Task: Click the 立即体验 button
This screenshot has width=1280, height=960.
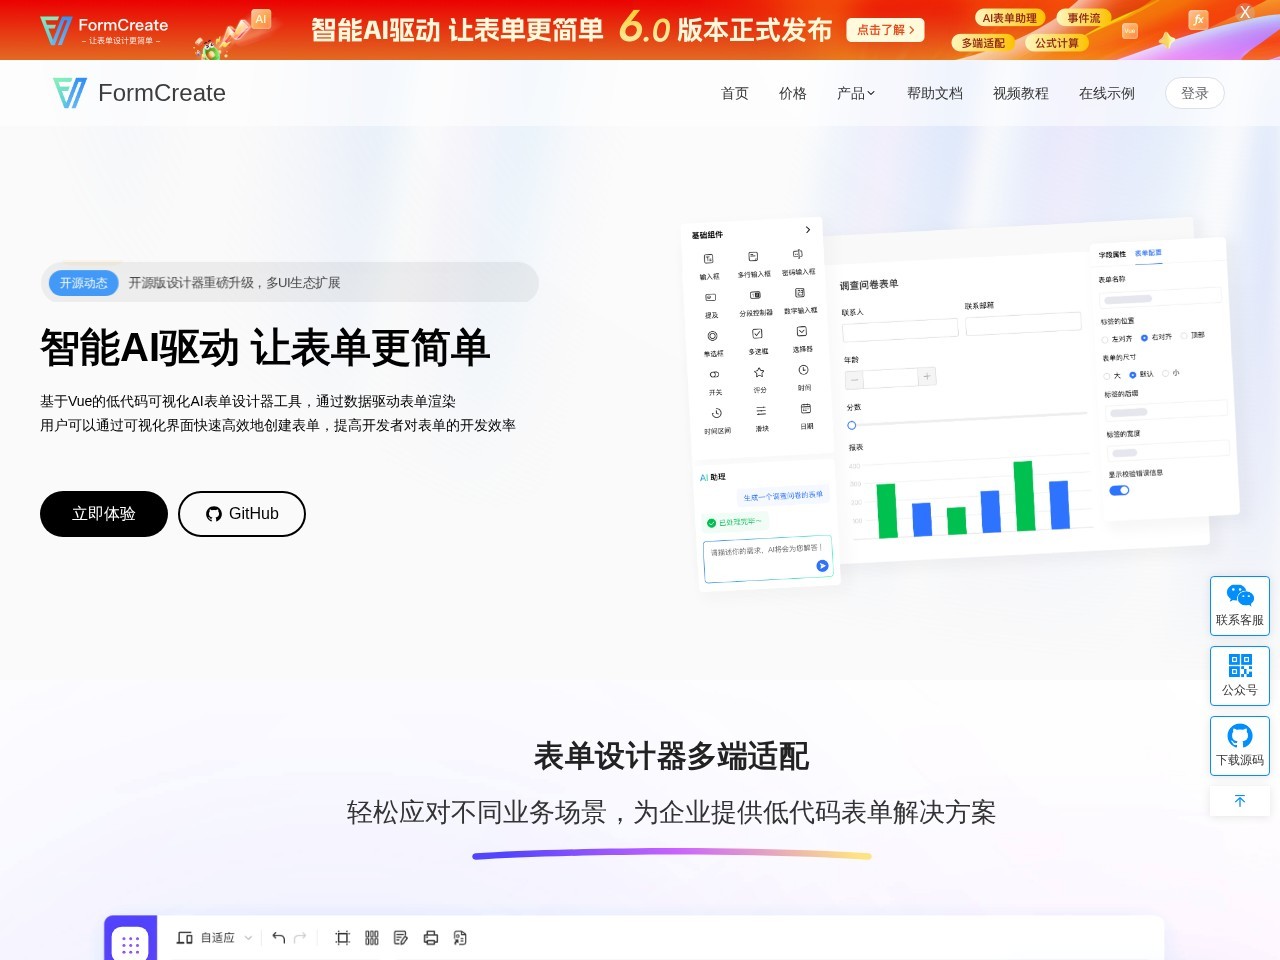Action: point(104,514)
